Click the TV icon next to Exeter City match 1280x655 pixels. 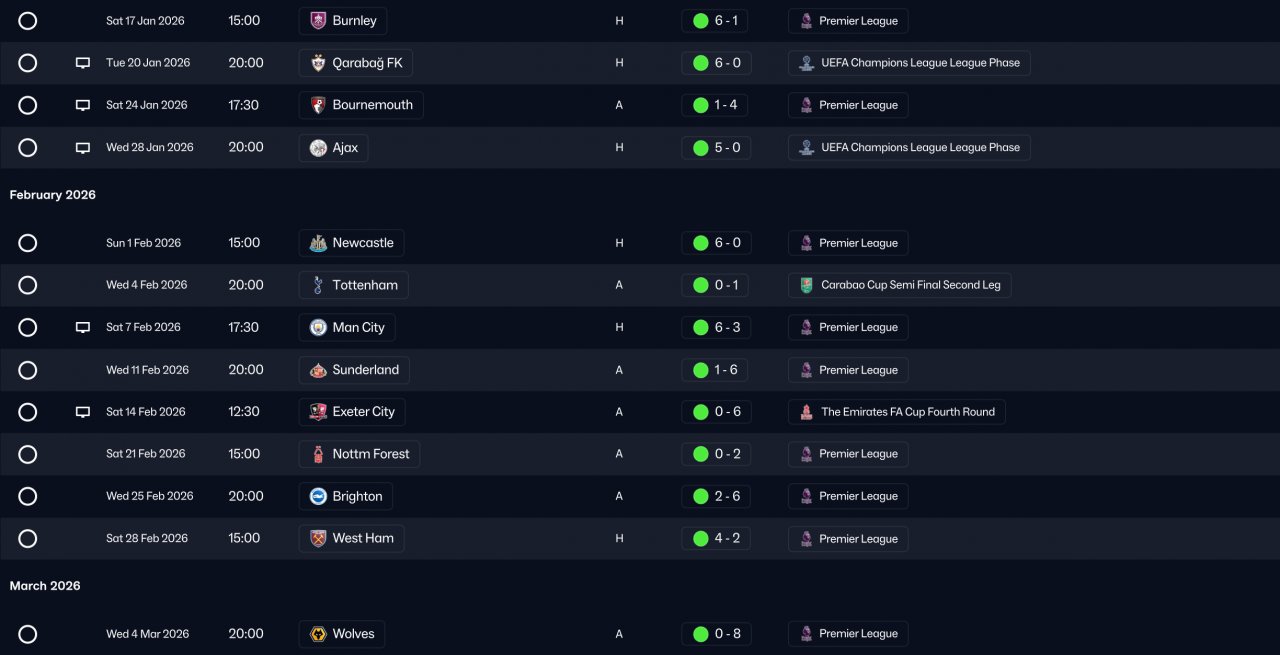tap(83, 412)
